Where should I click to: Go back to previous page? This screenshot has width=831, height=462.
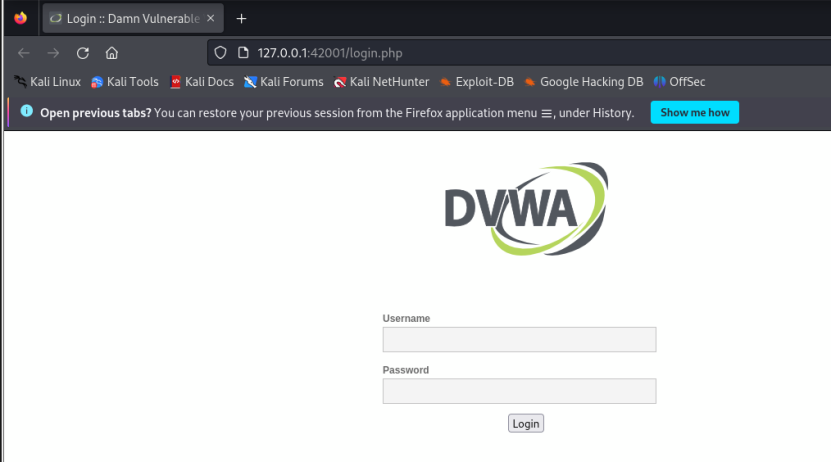tap(24, 53)
